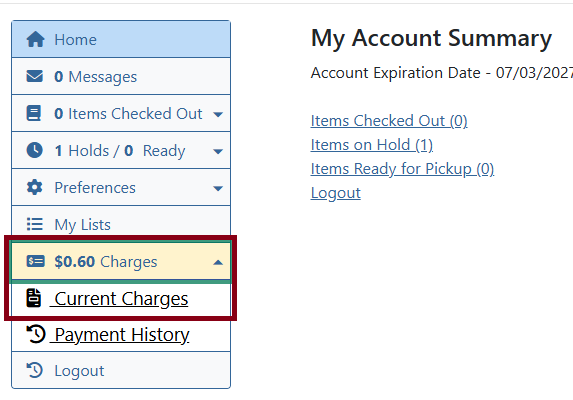Click Logout in the sidebar menu
The height and width of the screenshot is (400, 573).
(121, 370)
